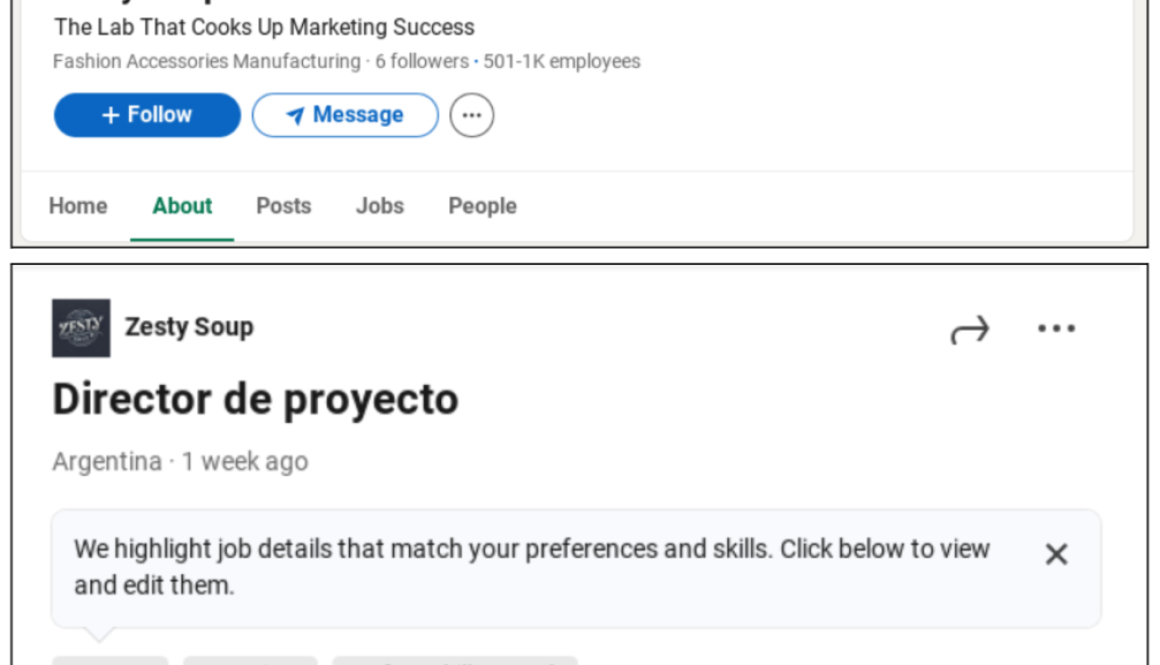Send a message to the company
The width and height of the screenshot is (1160, 665).
coord(345,115)
